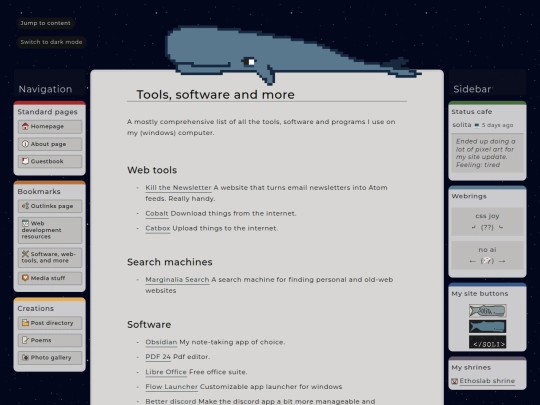Open Software, web-tools, and more page
Screen dimensions: 540x405
point(50,257)
